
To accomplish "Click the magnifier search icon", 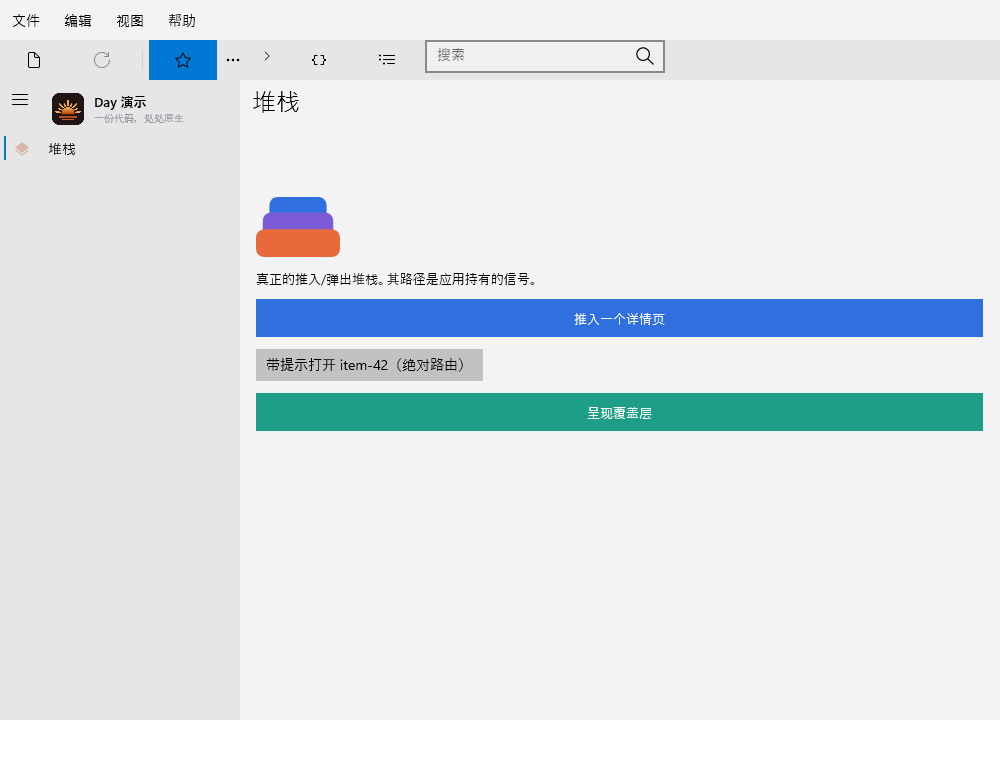I will 645,56.
